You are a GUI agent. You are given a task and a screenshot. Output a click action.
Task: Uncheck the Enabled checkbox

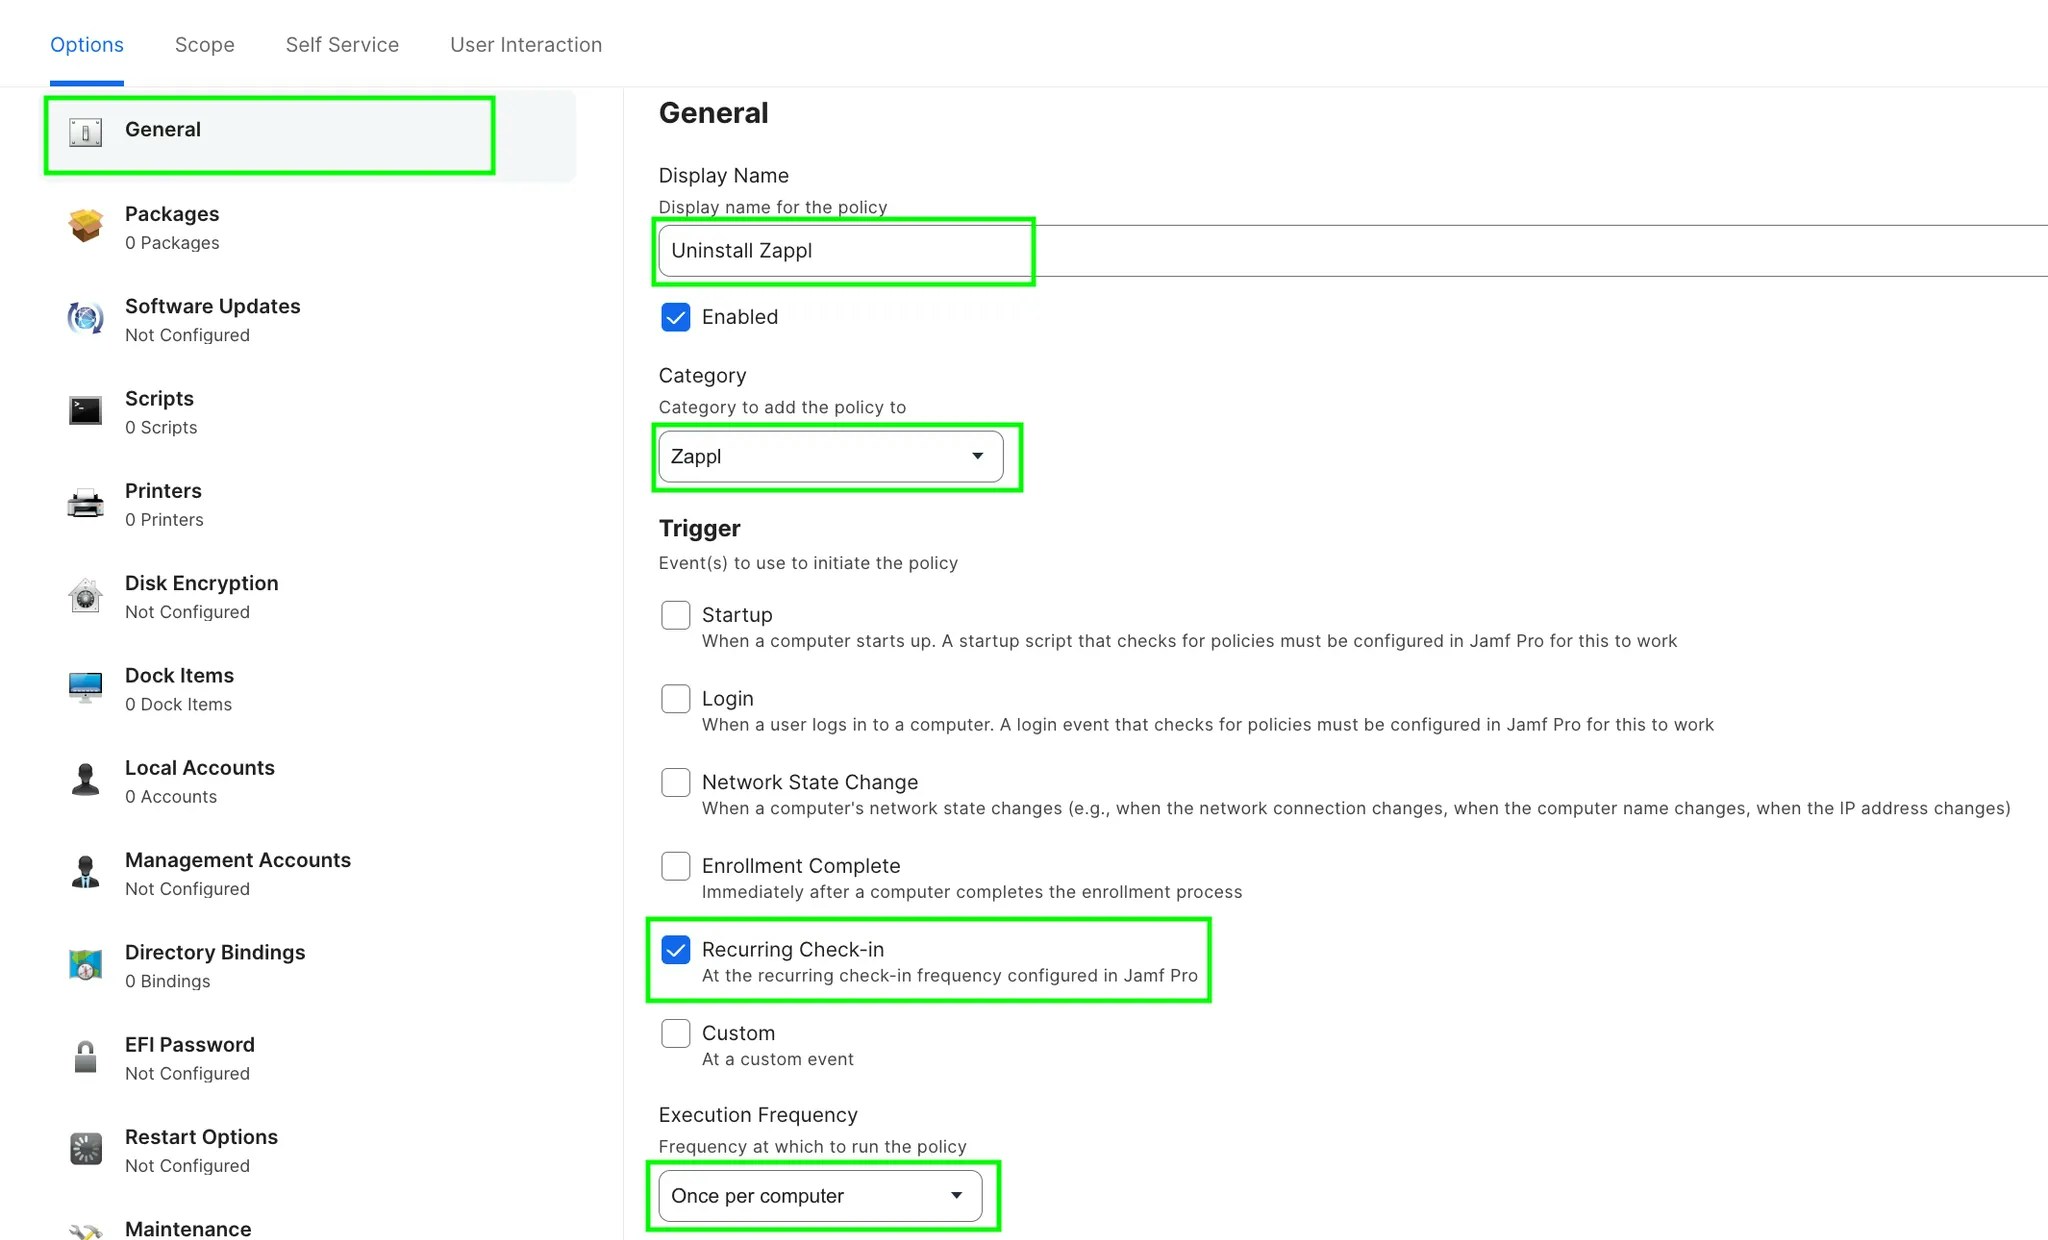[x=675, y=317]
